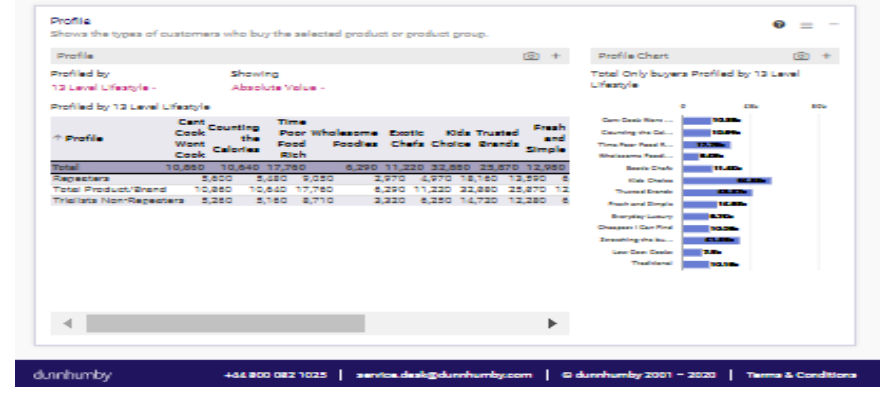Viewport: 886px width, 396px height.
Task: Open the 13 Level Lifestyle dropdown
Action: [x=103, y=88]
